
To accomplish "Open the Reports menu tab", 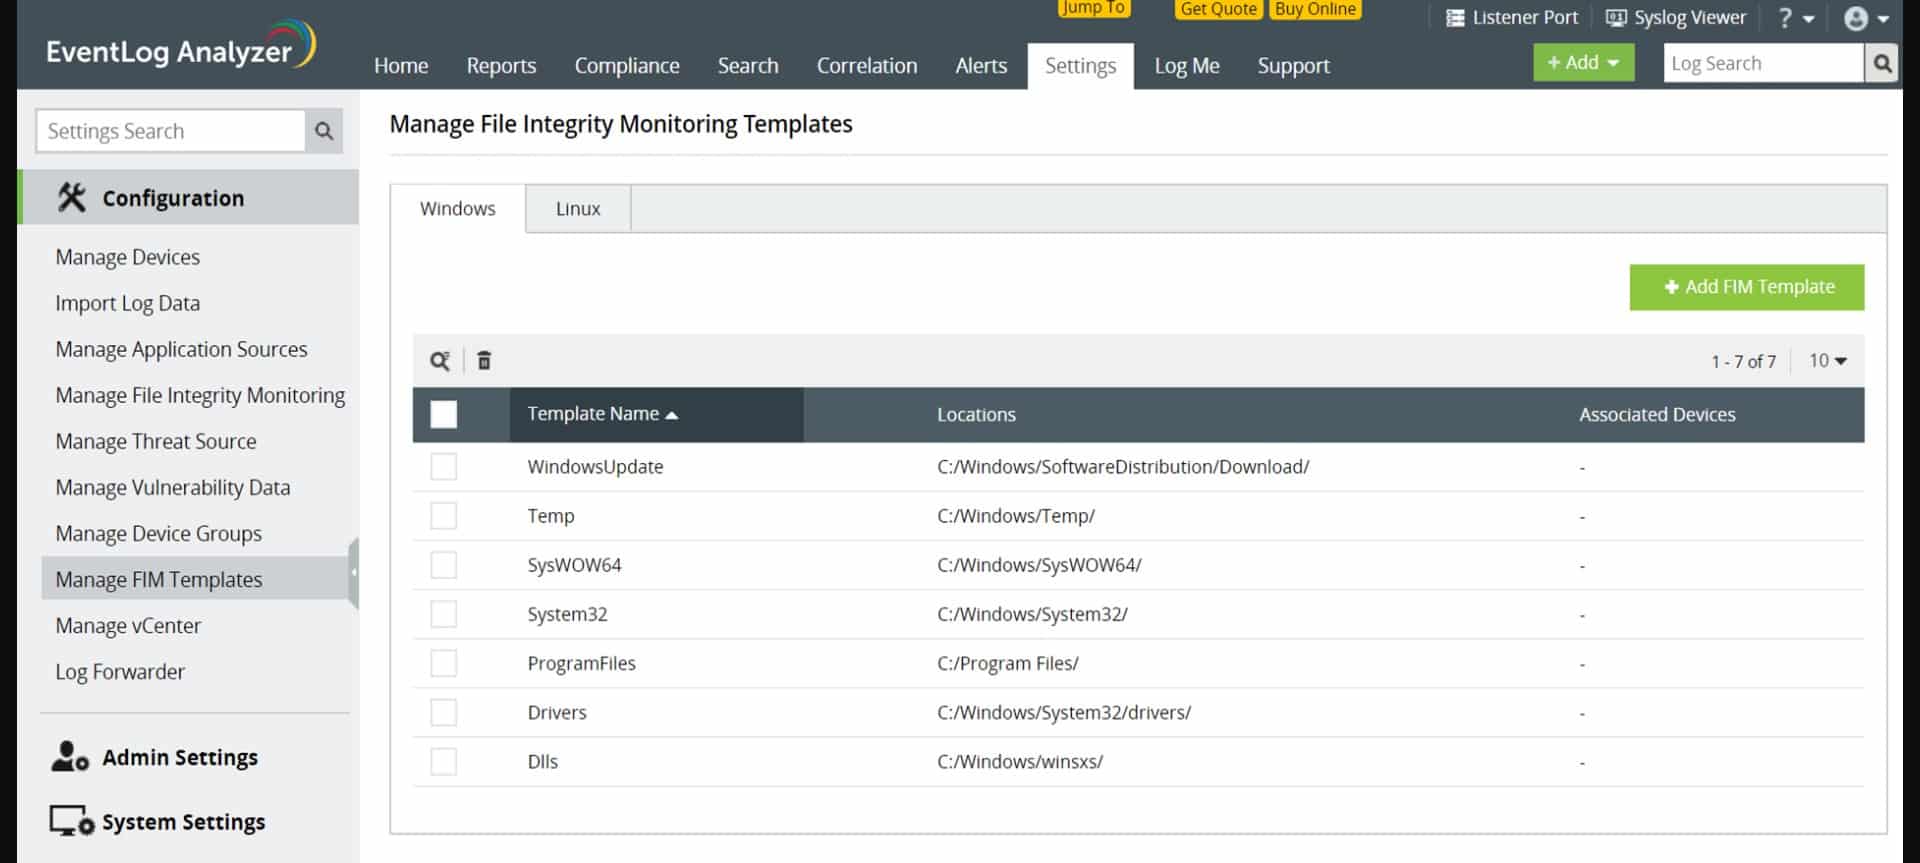I will [x=501, y=65].
